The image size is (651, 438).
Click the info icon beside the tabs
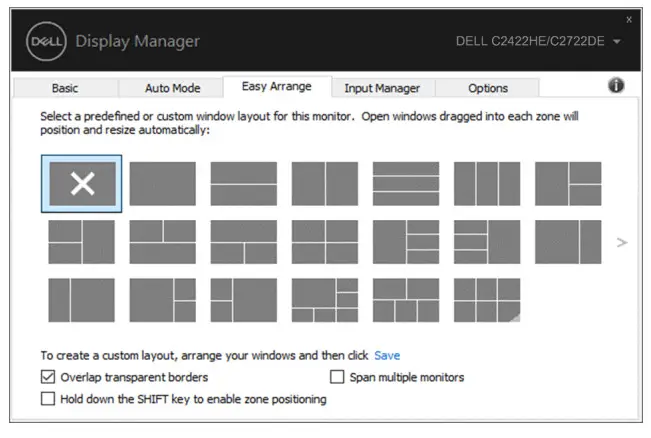point(616,86)
